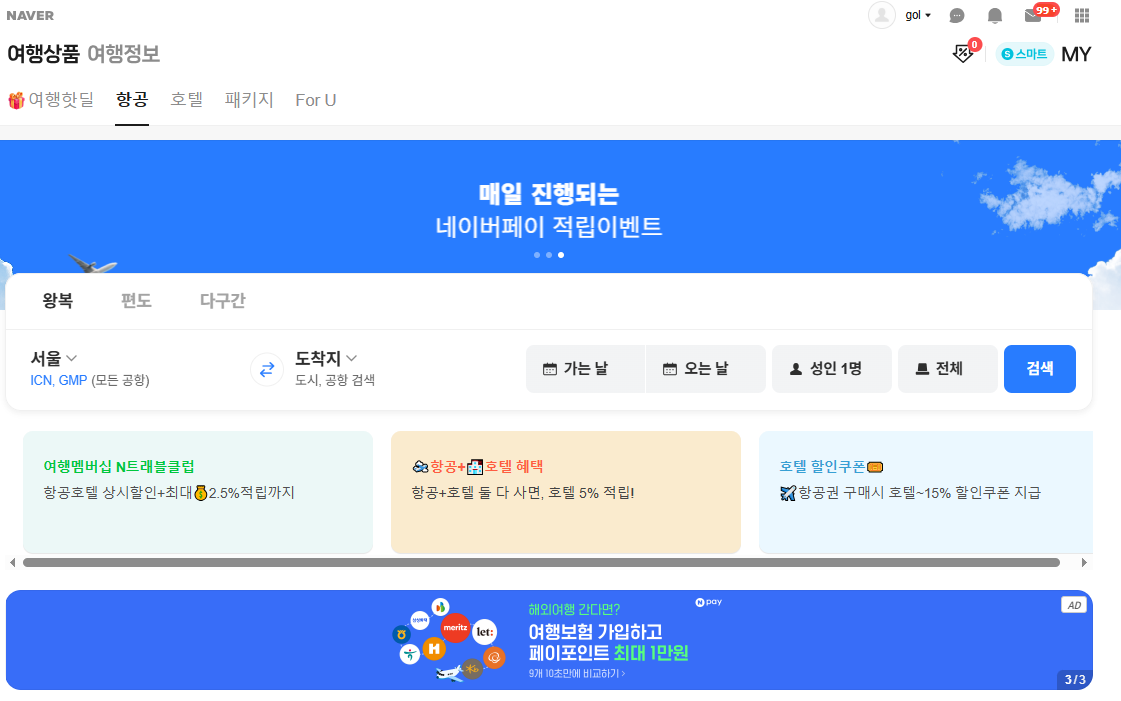Click the 스마트 badge button

point(1024,54)
